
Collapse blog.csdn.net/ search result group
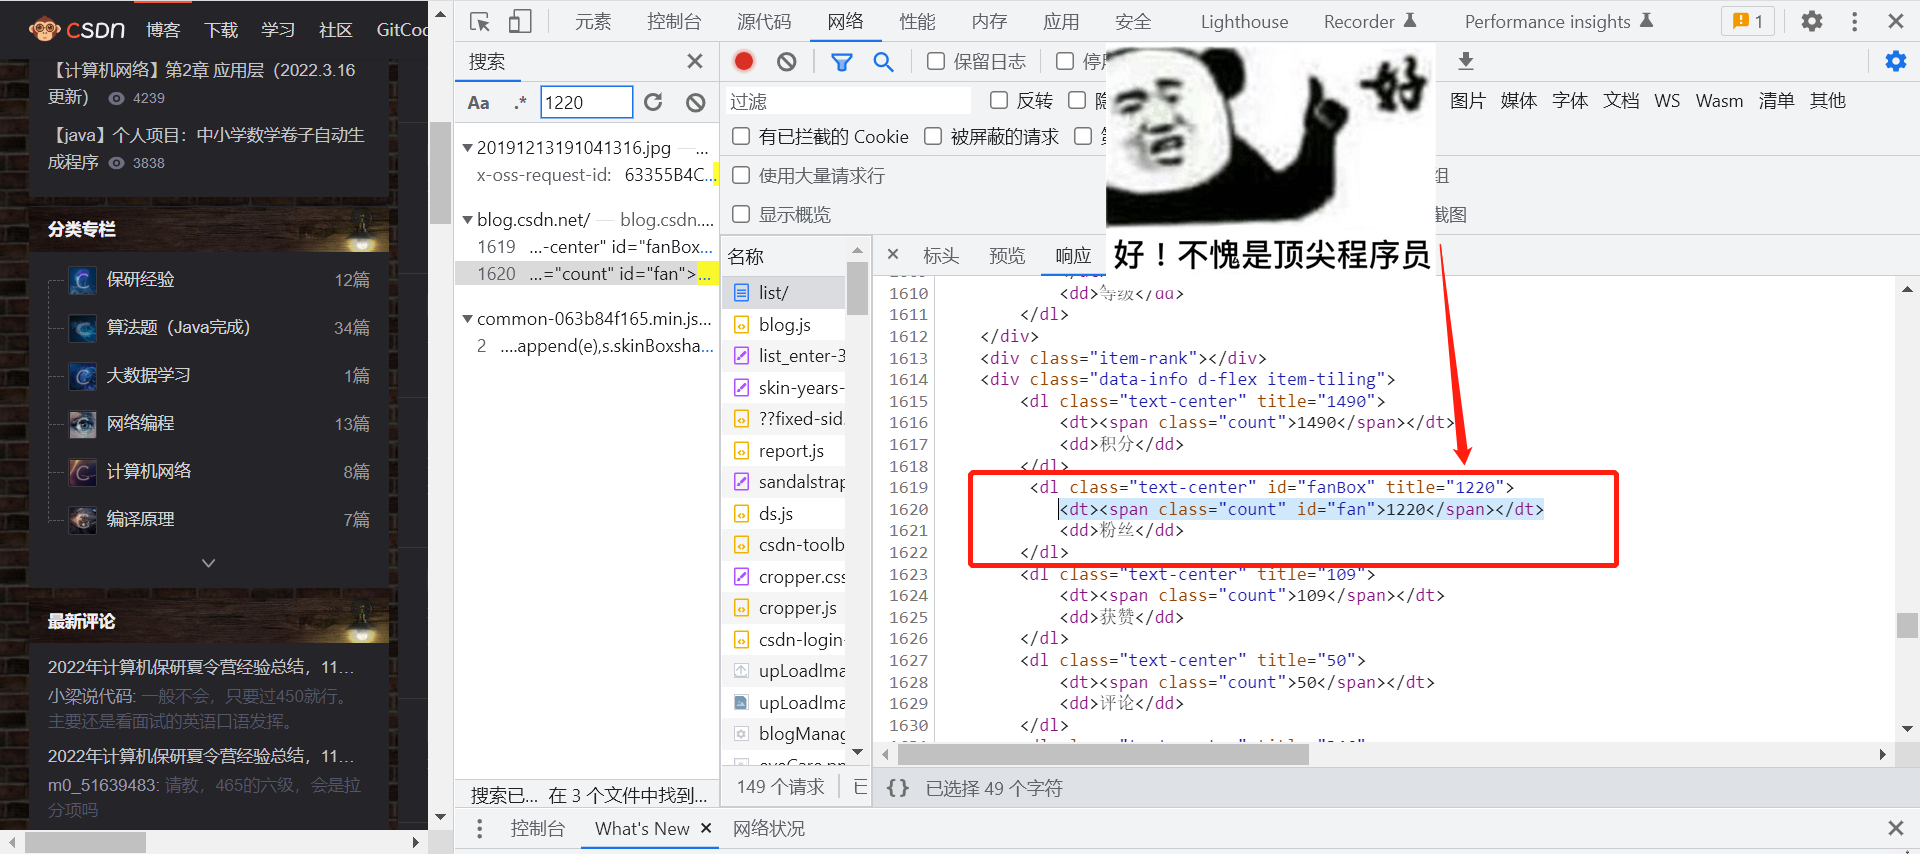click(x=467, y=220)
